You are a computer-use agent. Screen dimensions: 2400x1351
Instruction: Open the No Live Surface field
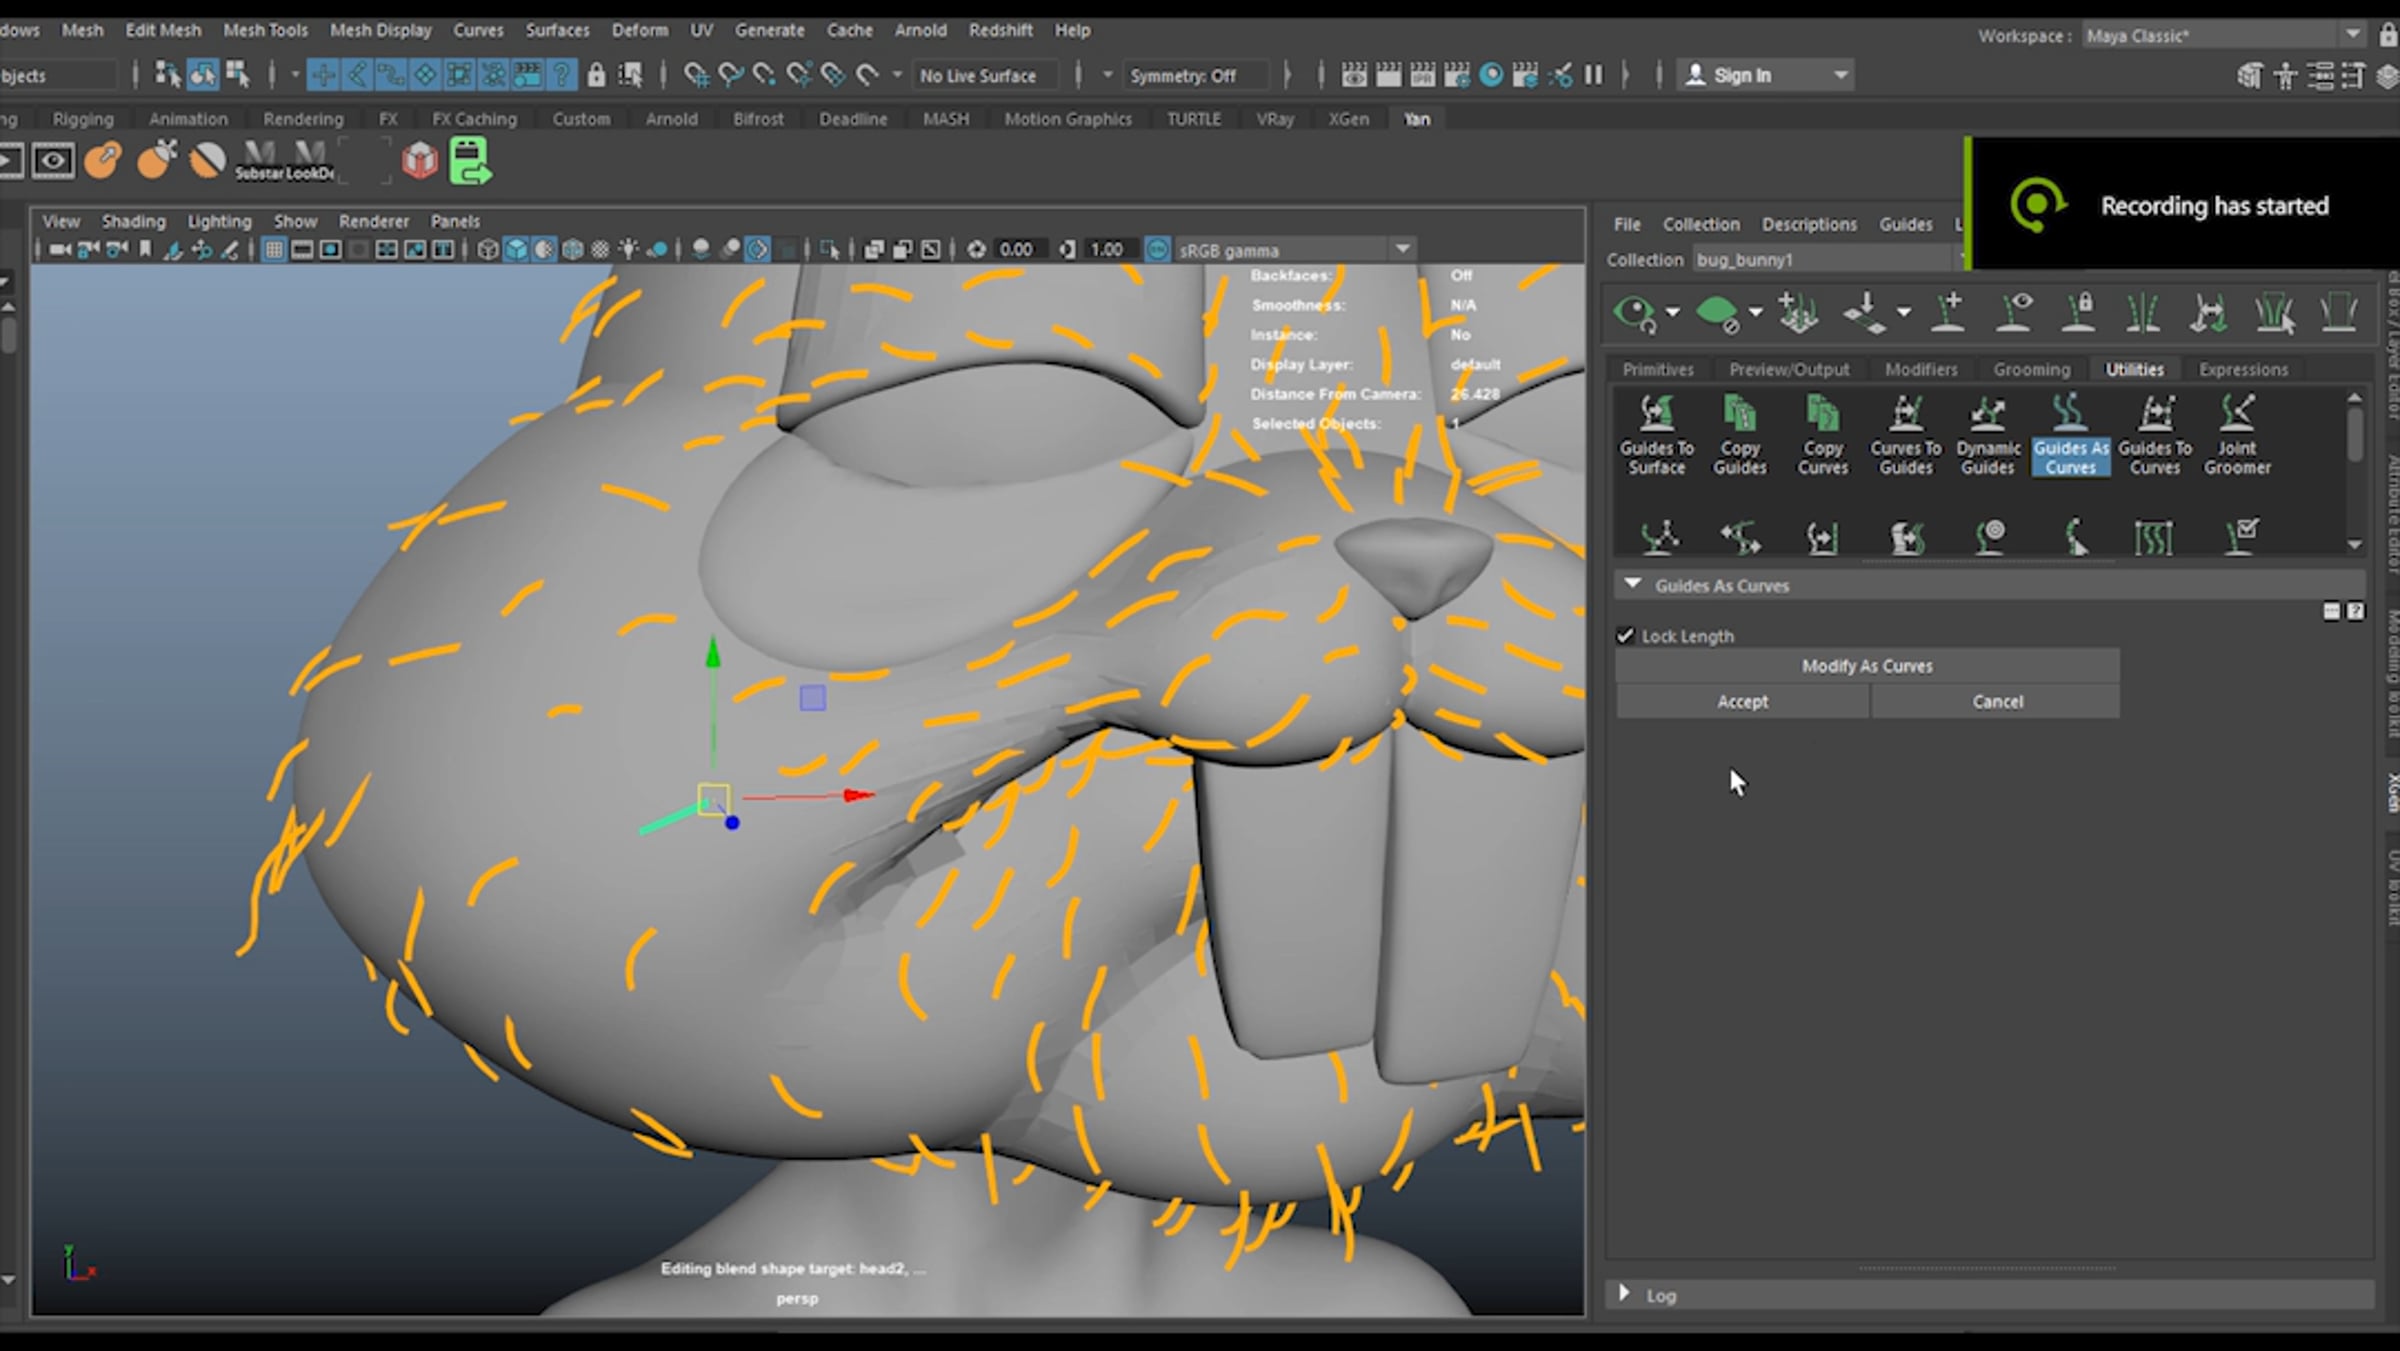[986, 75]
